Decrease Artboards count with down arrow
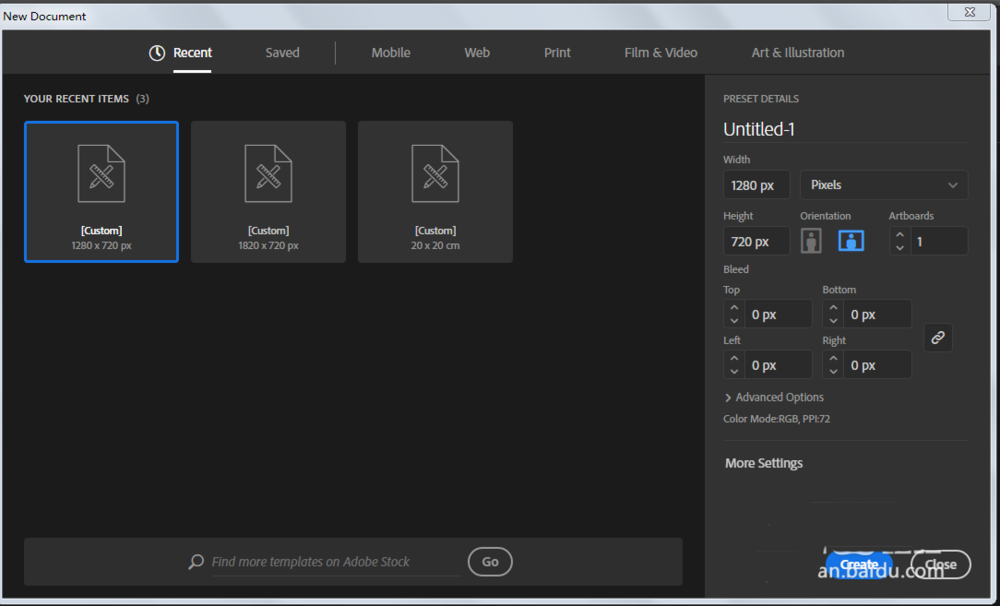This screenshot has width=1000, height=606. pos(900,248)
